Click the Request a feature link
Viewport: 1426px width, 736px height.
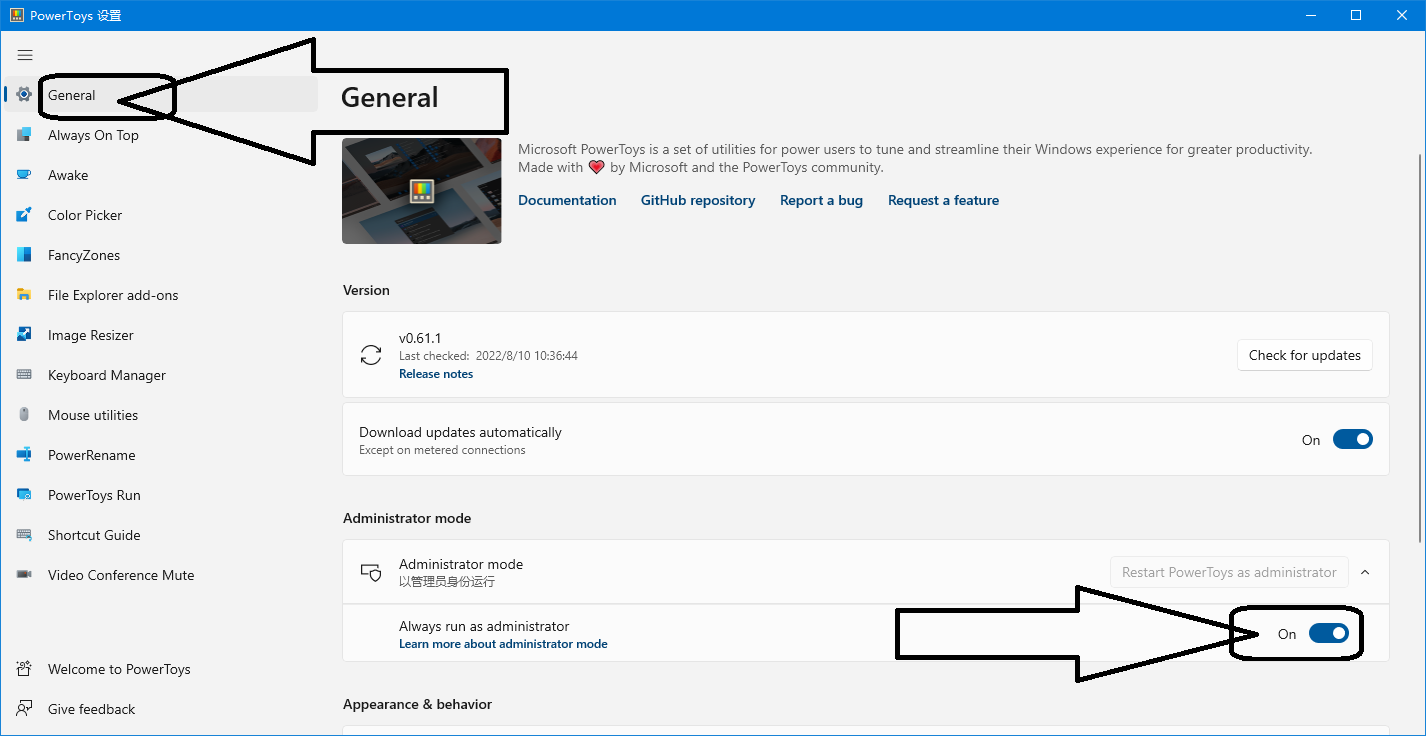point(943,200)
